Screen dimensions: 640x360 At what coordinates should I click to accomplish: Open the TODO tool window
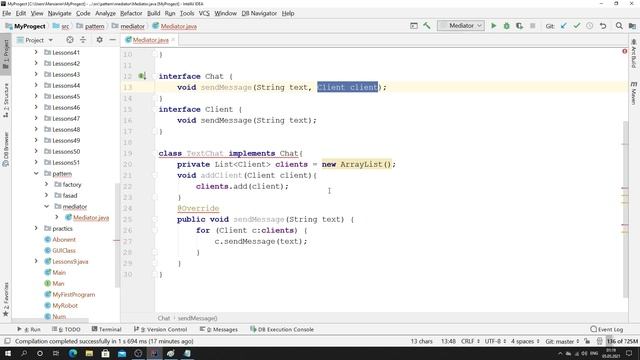[66, 329]
